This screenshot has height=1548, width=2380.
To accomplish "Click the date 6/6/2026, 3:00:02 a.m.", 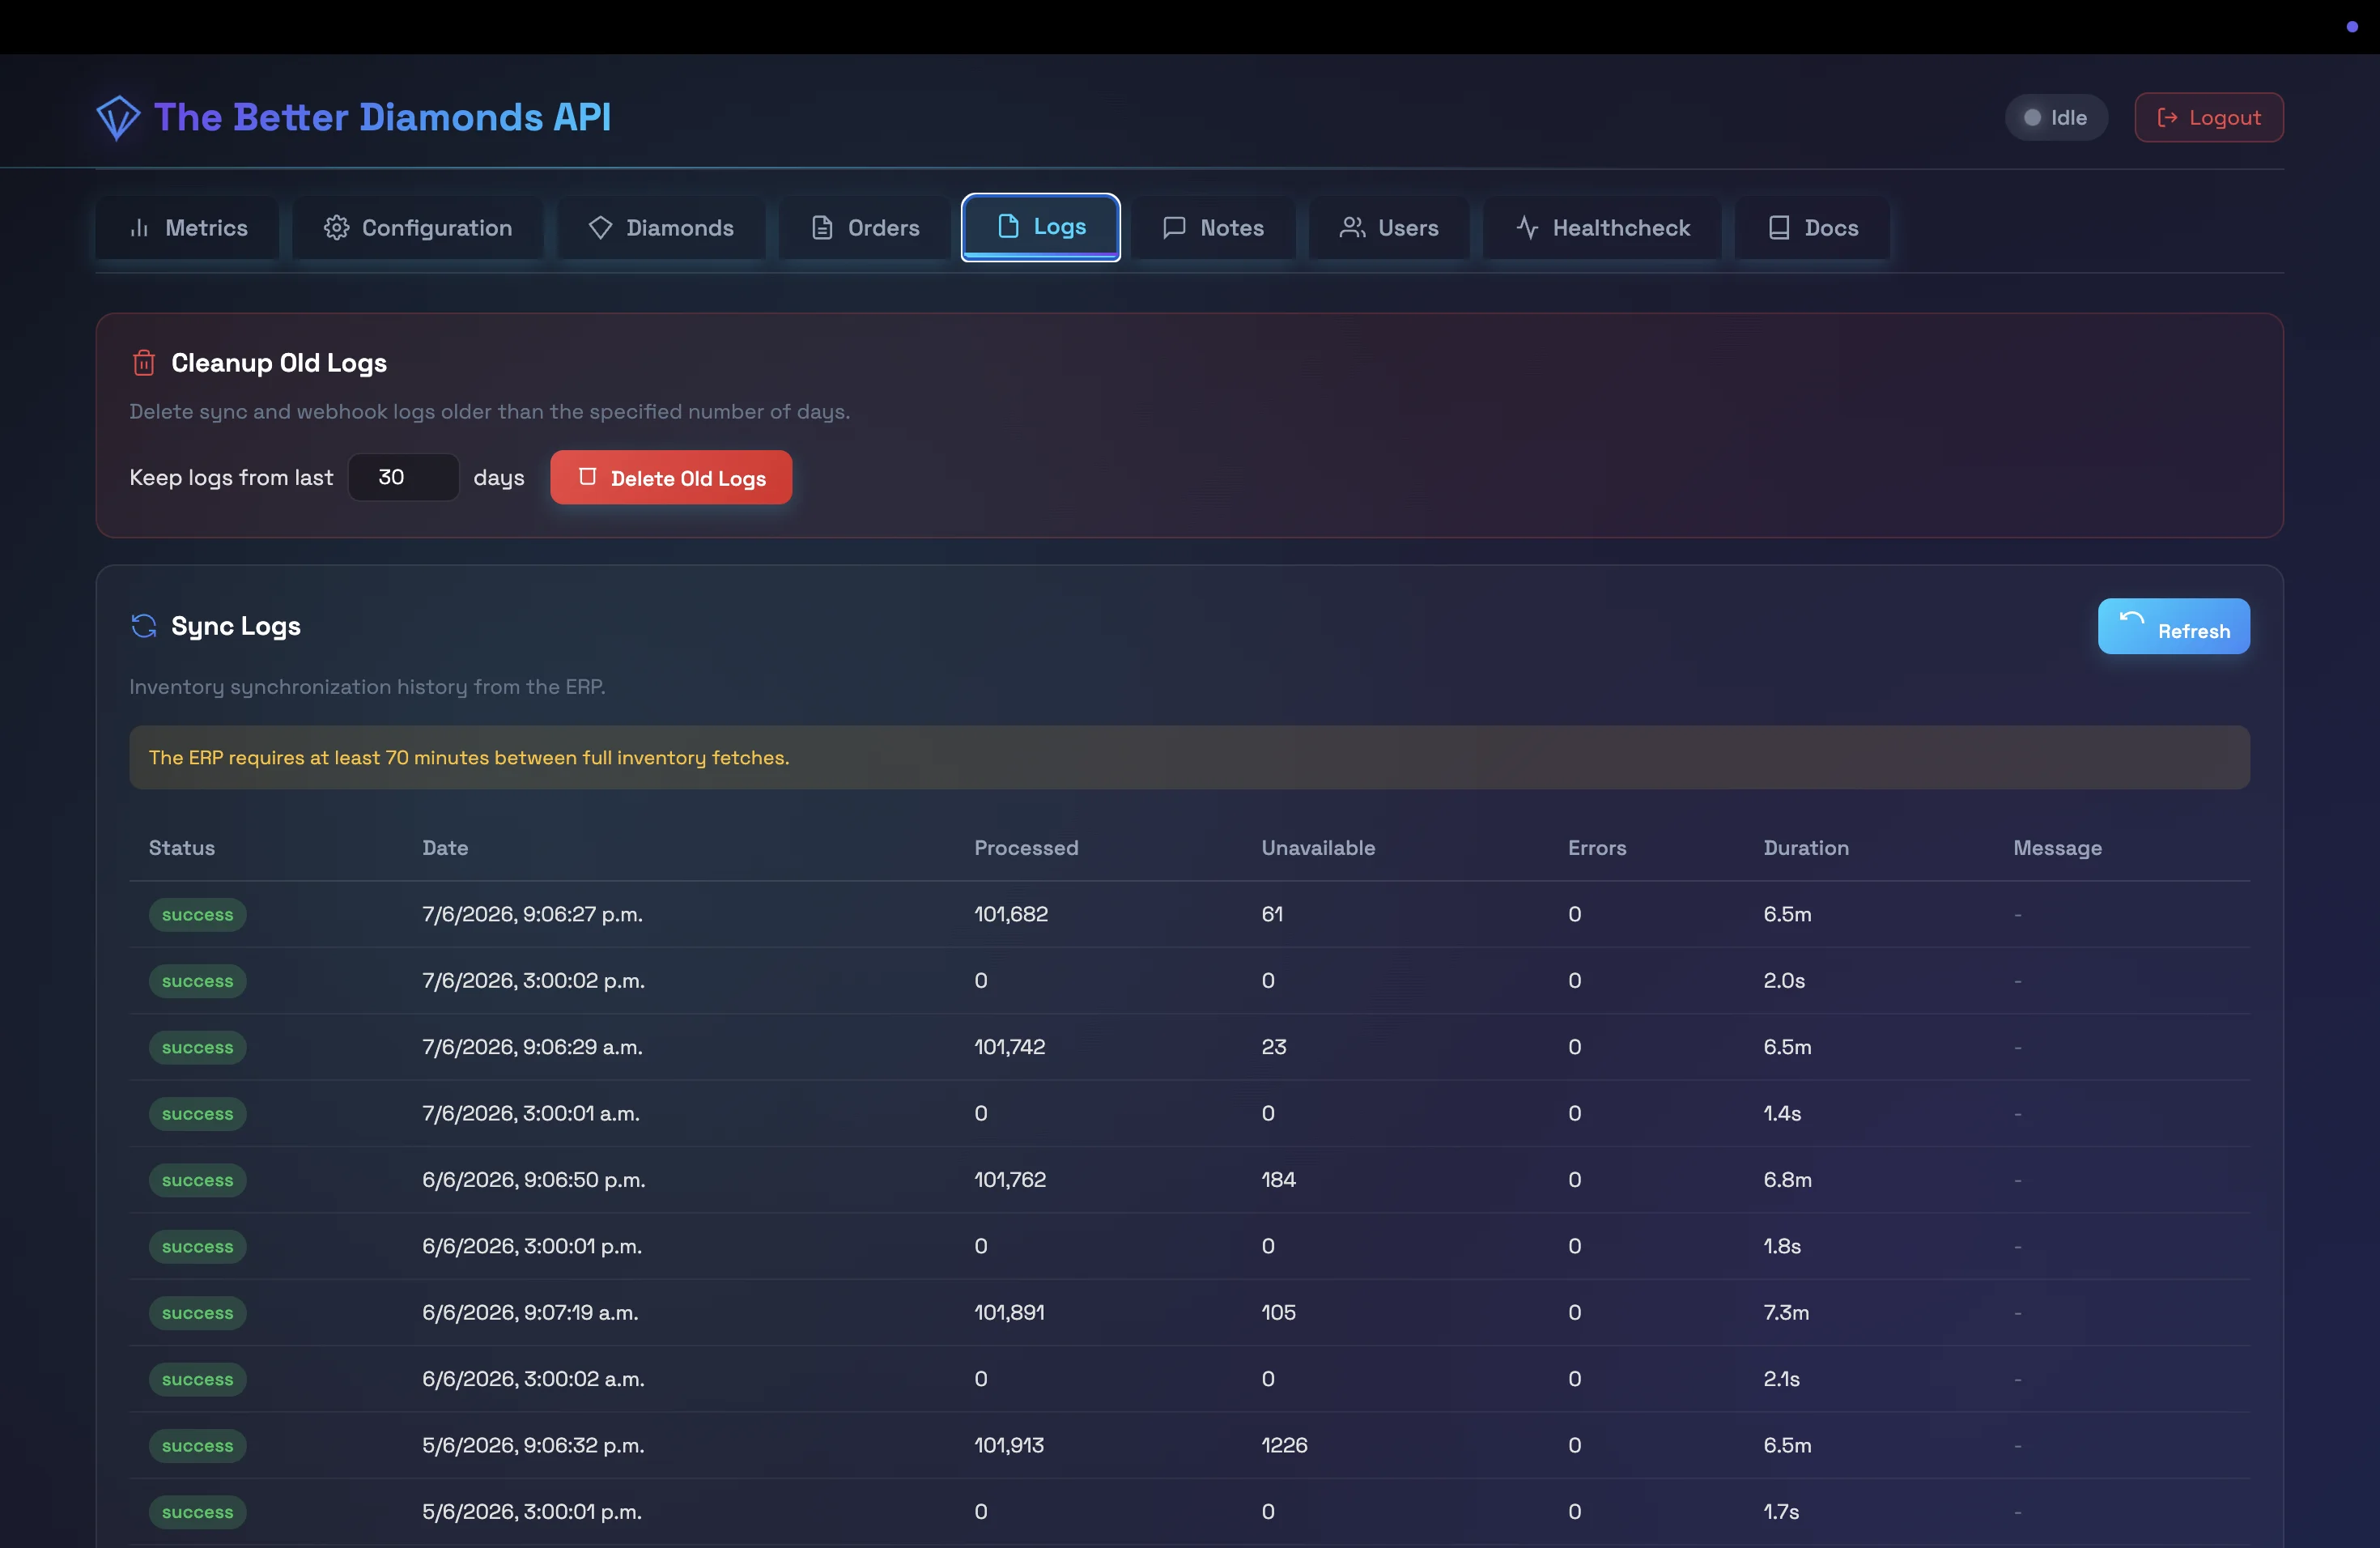I will [533, 1379].
